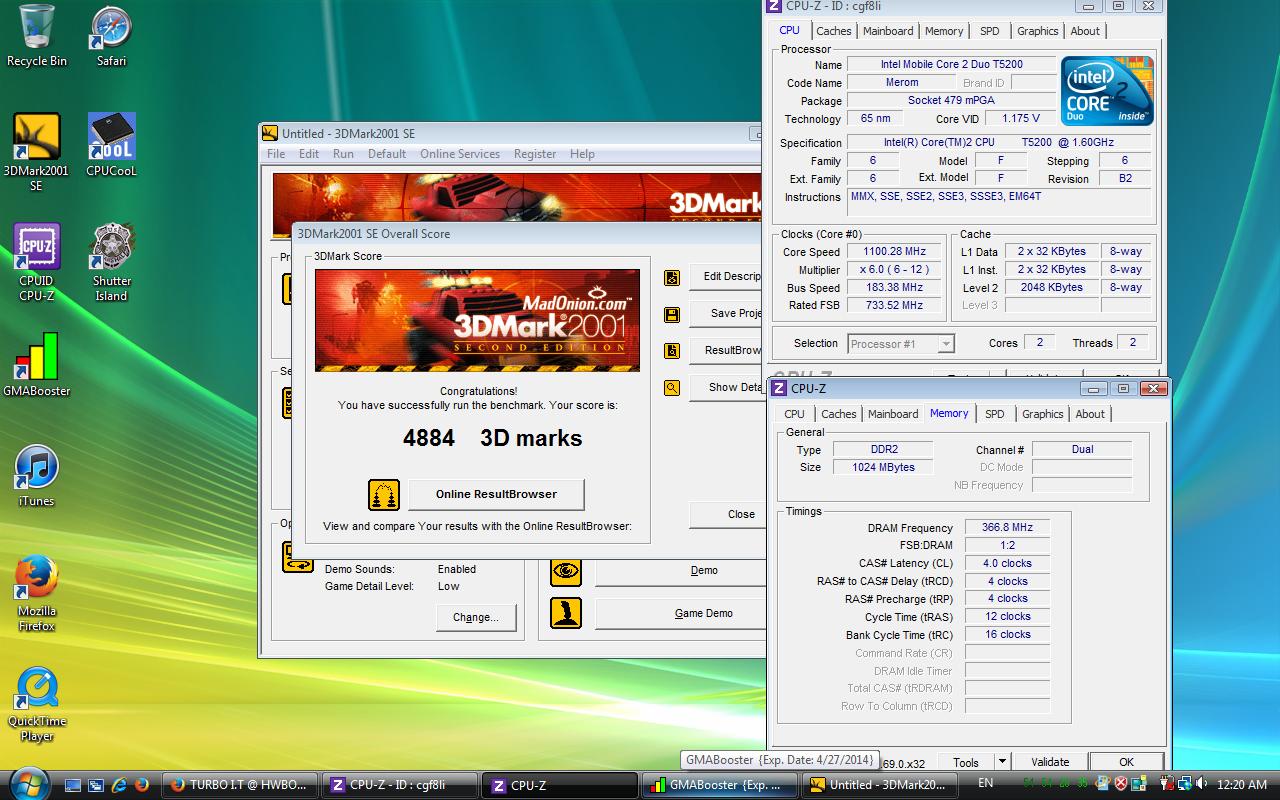Open About tab in lower CPU-Z window
Image resolution: width=1280 pixels, height=800 pixels.
pyautogui.click(x=1090, y=414)
